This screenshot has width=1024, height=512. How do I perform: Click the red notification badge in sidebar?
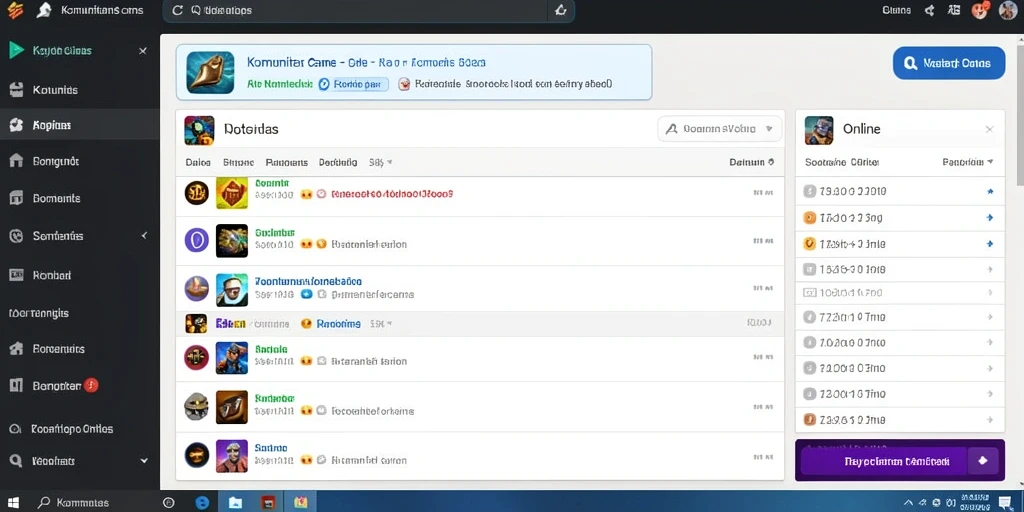tap(91, 385)
